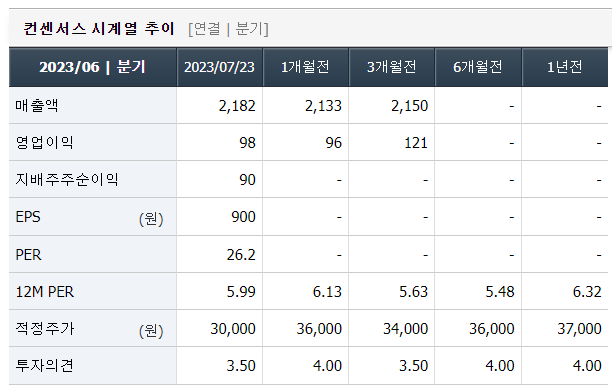Select the 분기 option in brackets
612x388 pixels.
click(249, 29)
